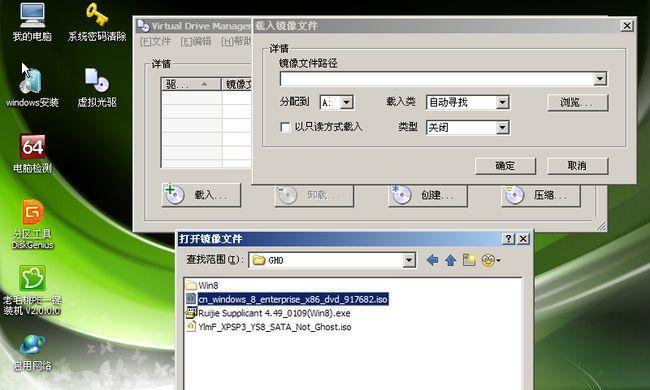Open the 分配到 drive letter dropdown
The image size is (650, 390).
tap(347, 102)
